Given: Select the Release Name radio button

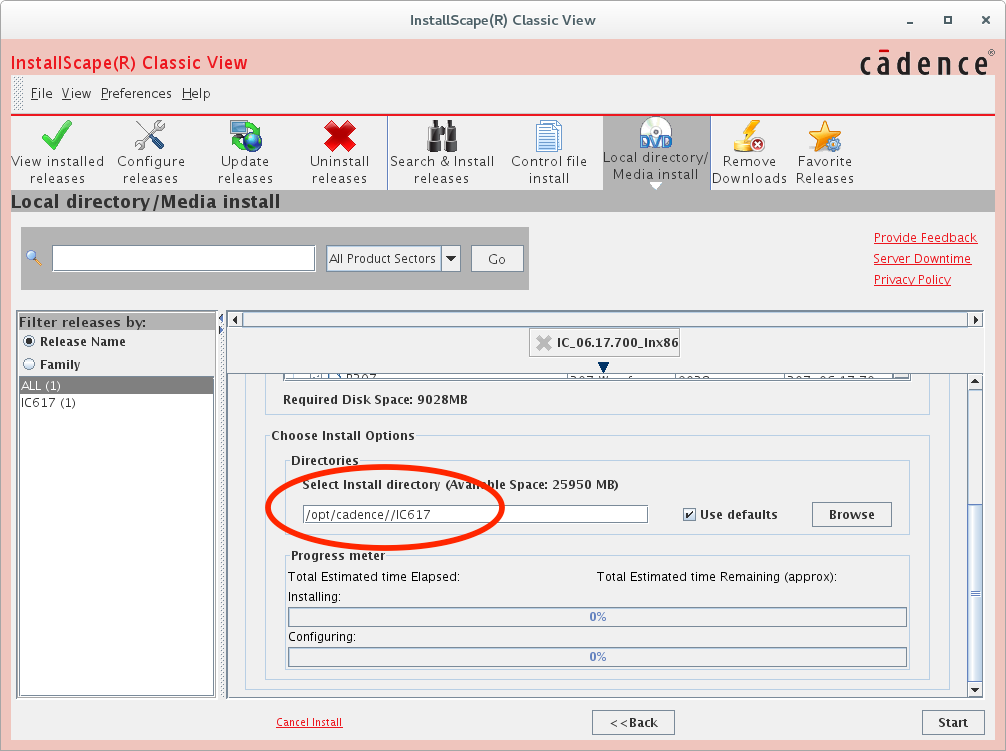Looking at the screenshot, I should point(29,341).
